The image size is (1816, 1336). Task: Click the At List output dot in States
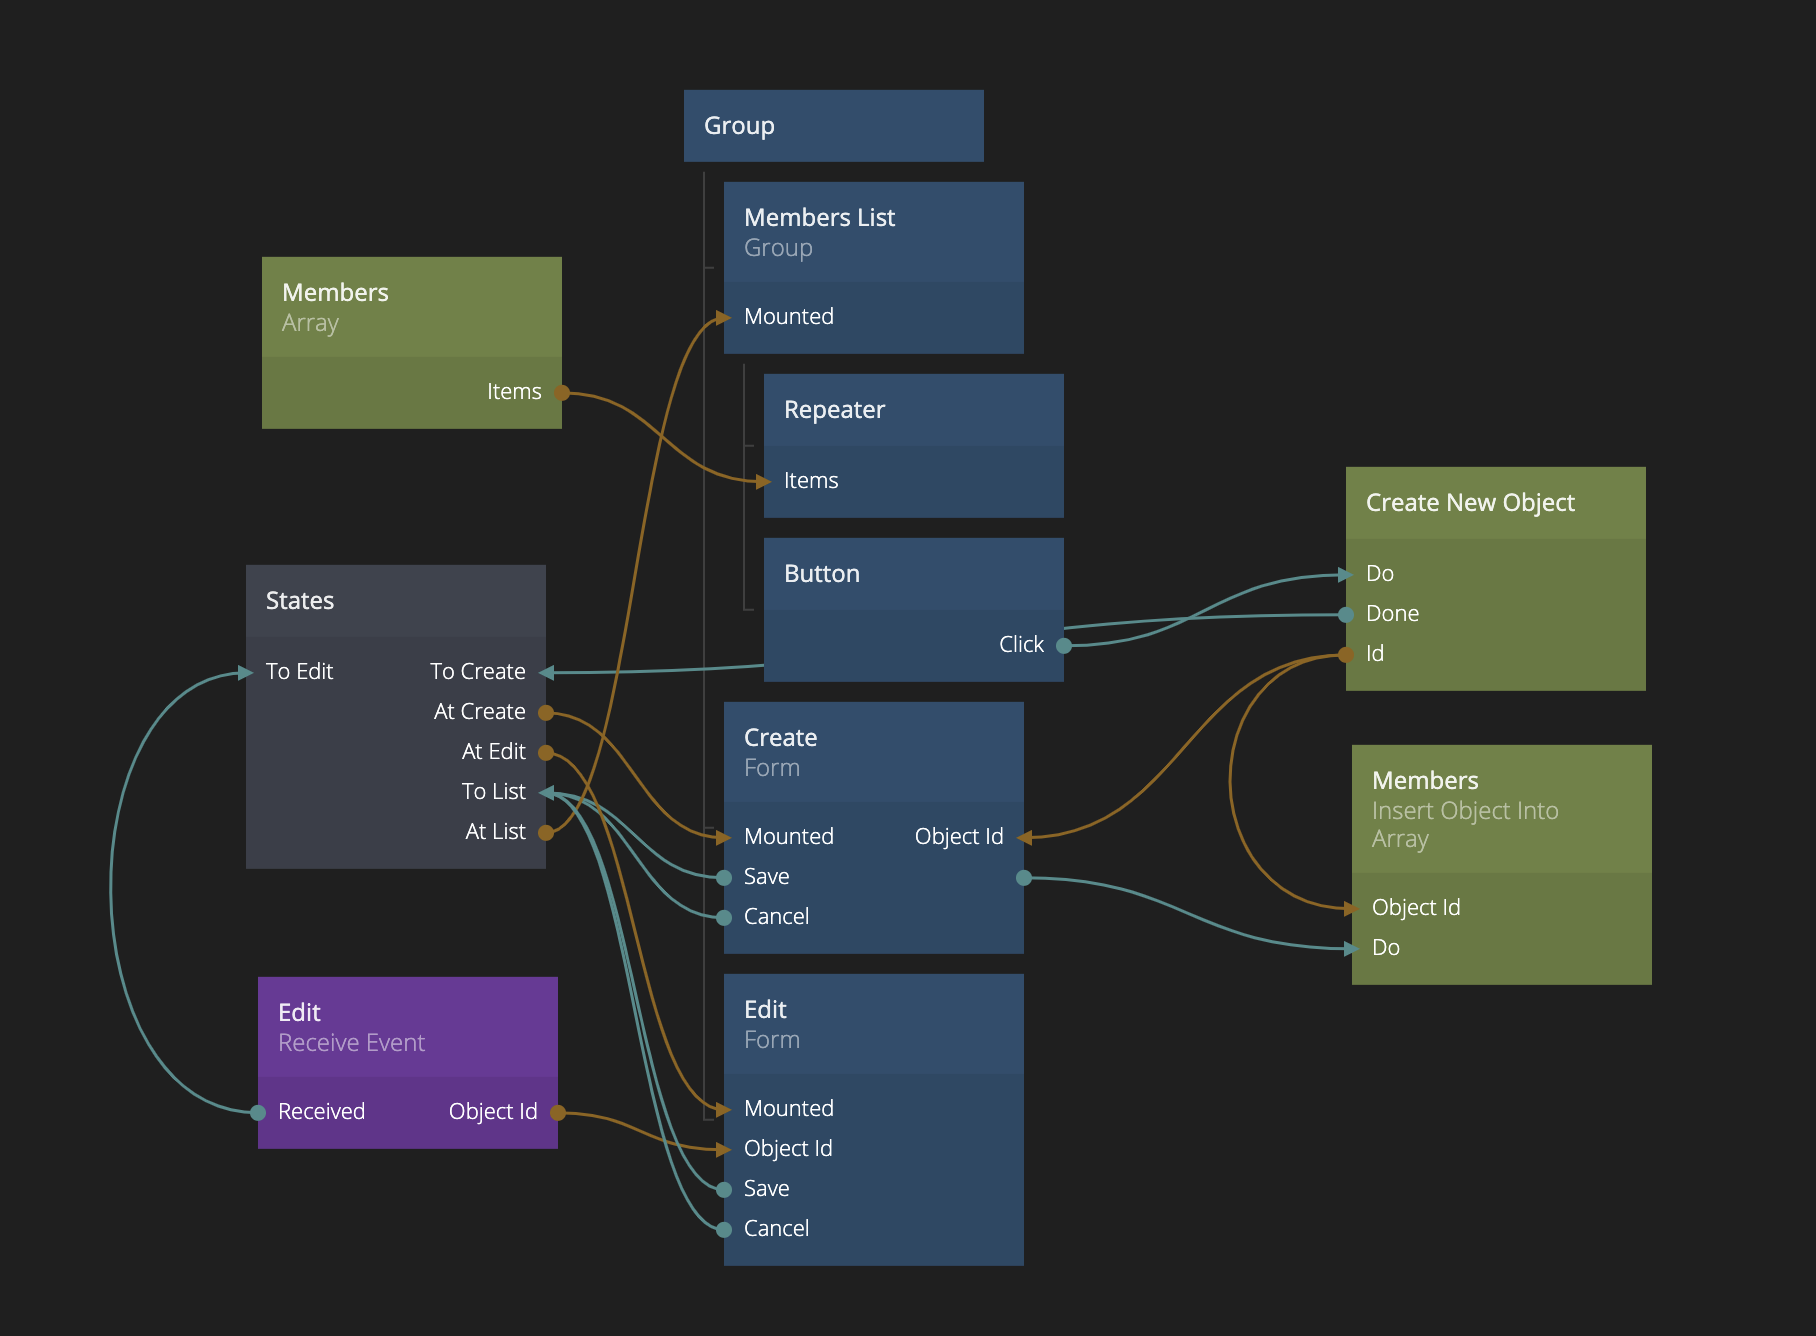tap(546, 833)
